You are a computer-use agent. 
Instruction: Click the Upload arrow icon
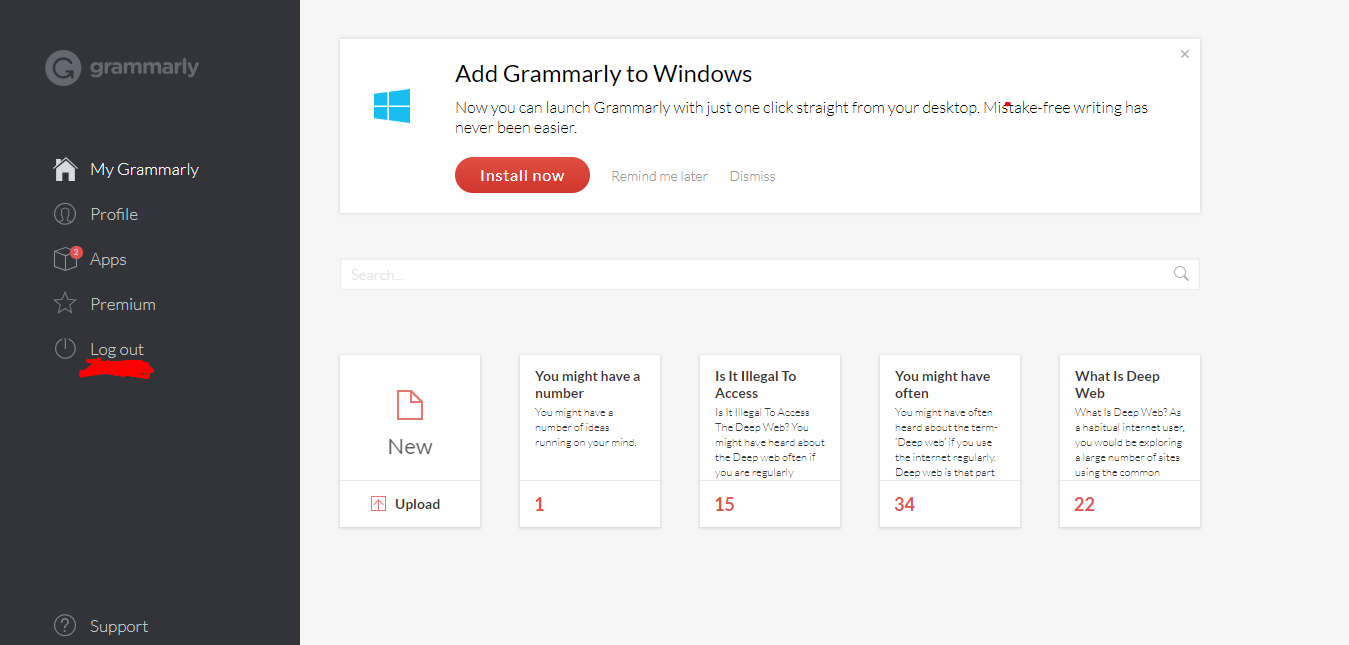[x=378, y=504]
